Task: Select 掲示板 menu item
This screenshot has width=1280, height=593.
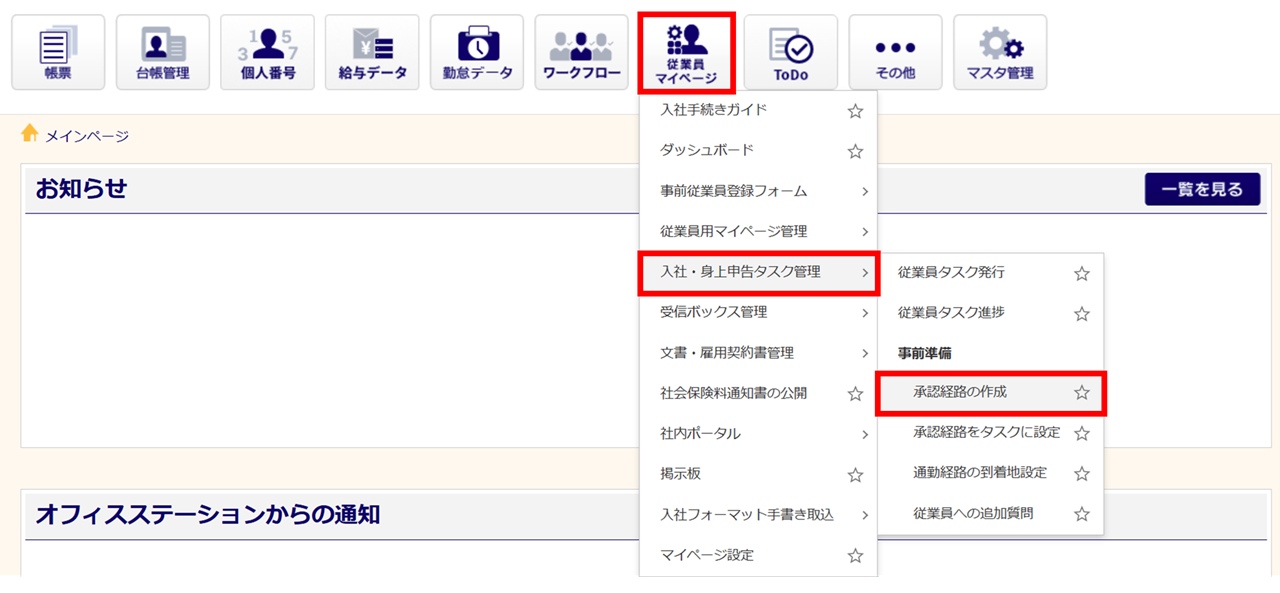Action: [758, 474]
